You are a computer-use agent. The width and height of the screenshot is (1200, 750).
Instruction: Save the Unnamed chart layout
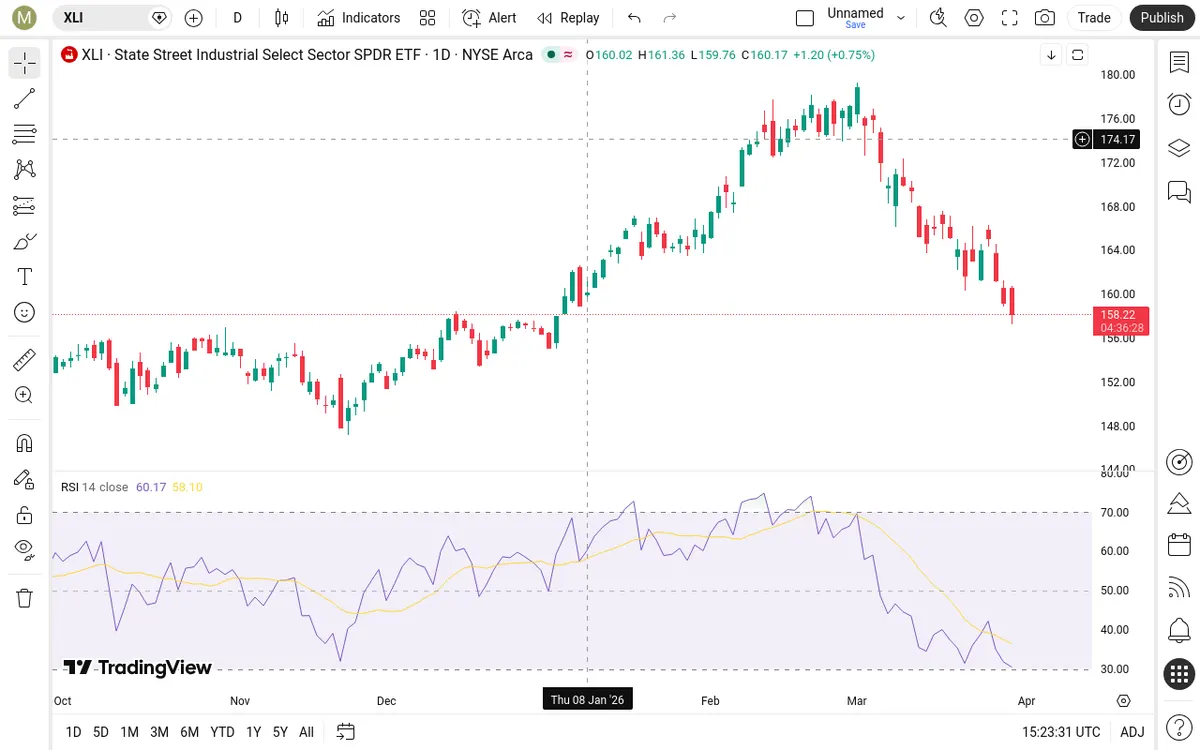(x=855, y=25)
